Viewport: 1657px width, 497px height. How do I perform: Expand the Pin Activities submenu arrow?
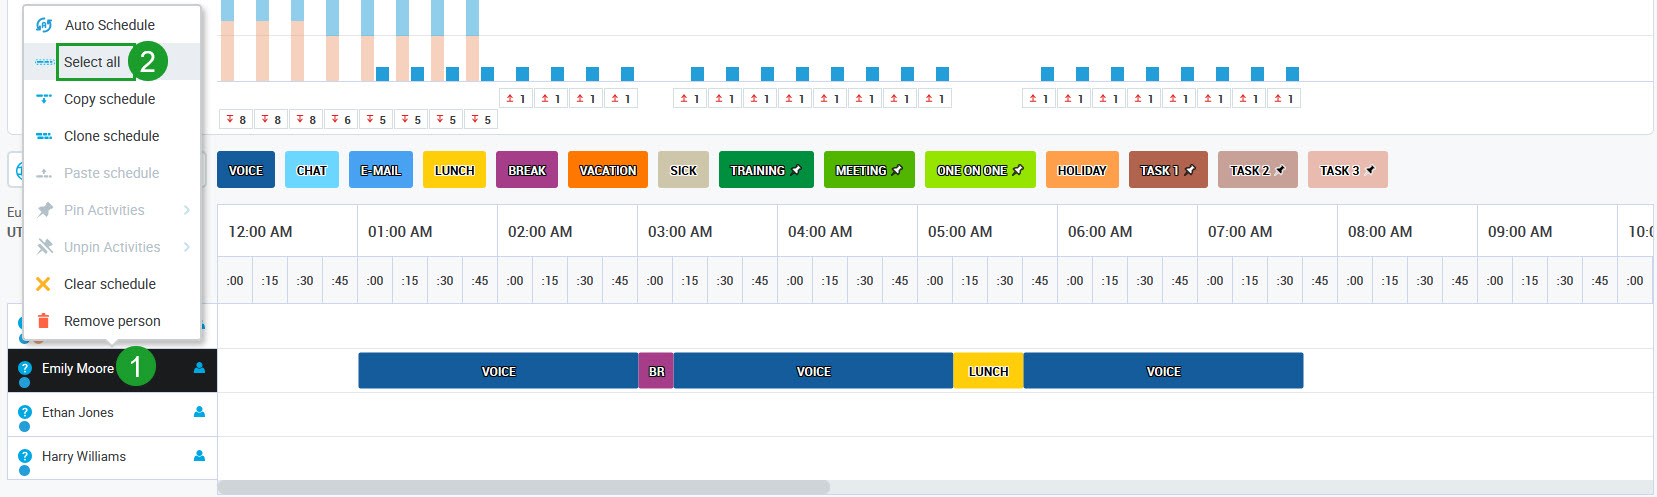[187, 210]
